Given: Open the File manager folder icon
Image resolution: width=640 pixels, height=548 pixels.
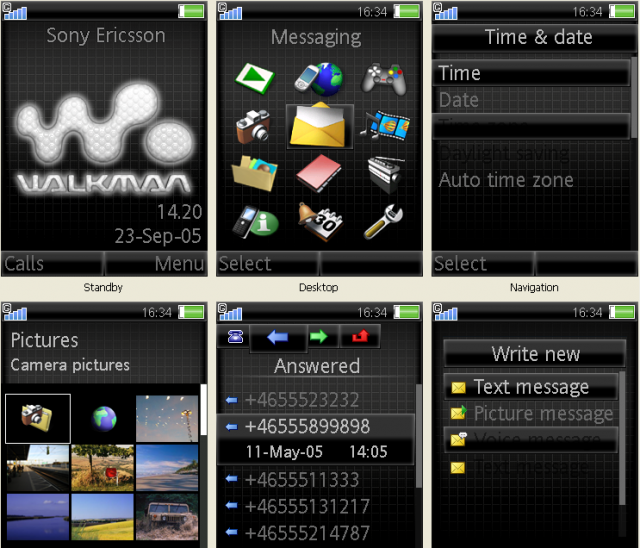Looking at the screenshot, I should click(255, 173).
